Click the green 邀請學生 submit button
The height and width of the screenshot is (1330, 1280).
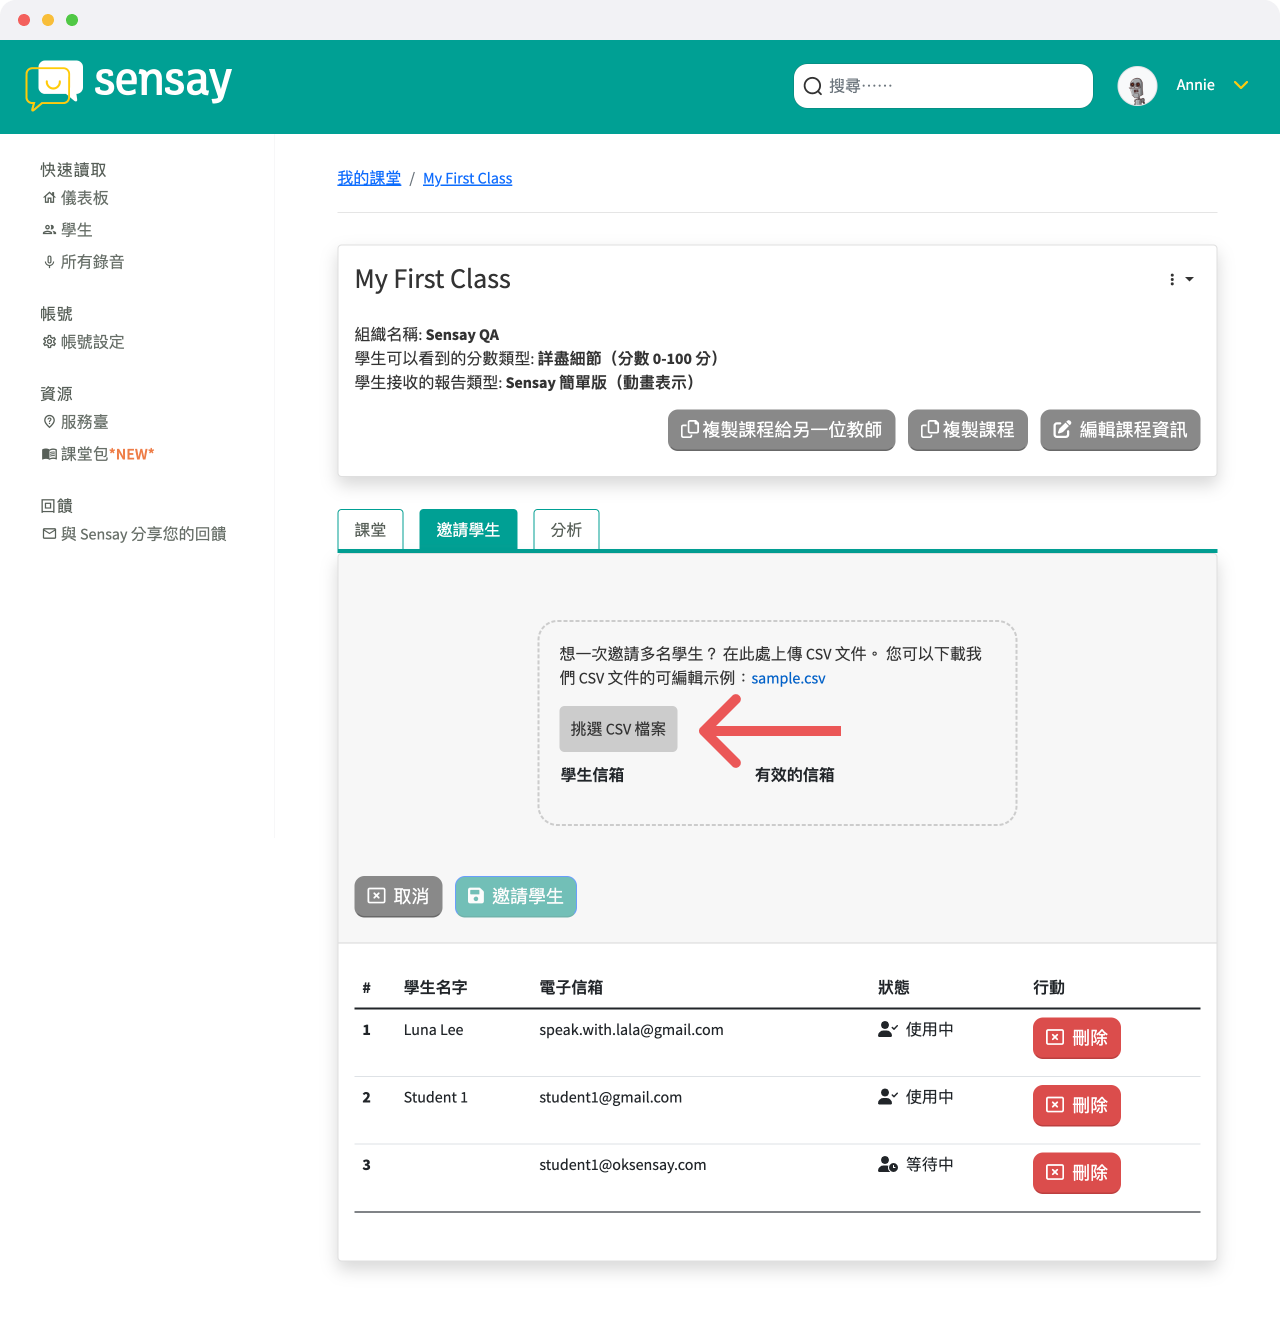tap(516, 897)
